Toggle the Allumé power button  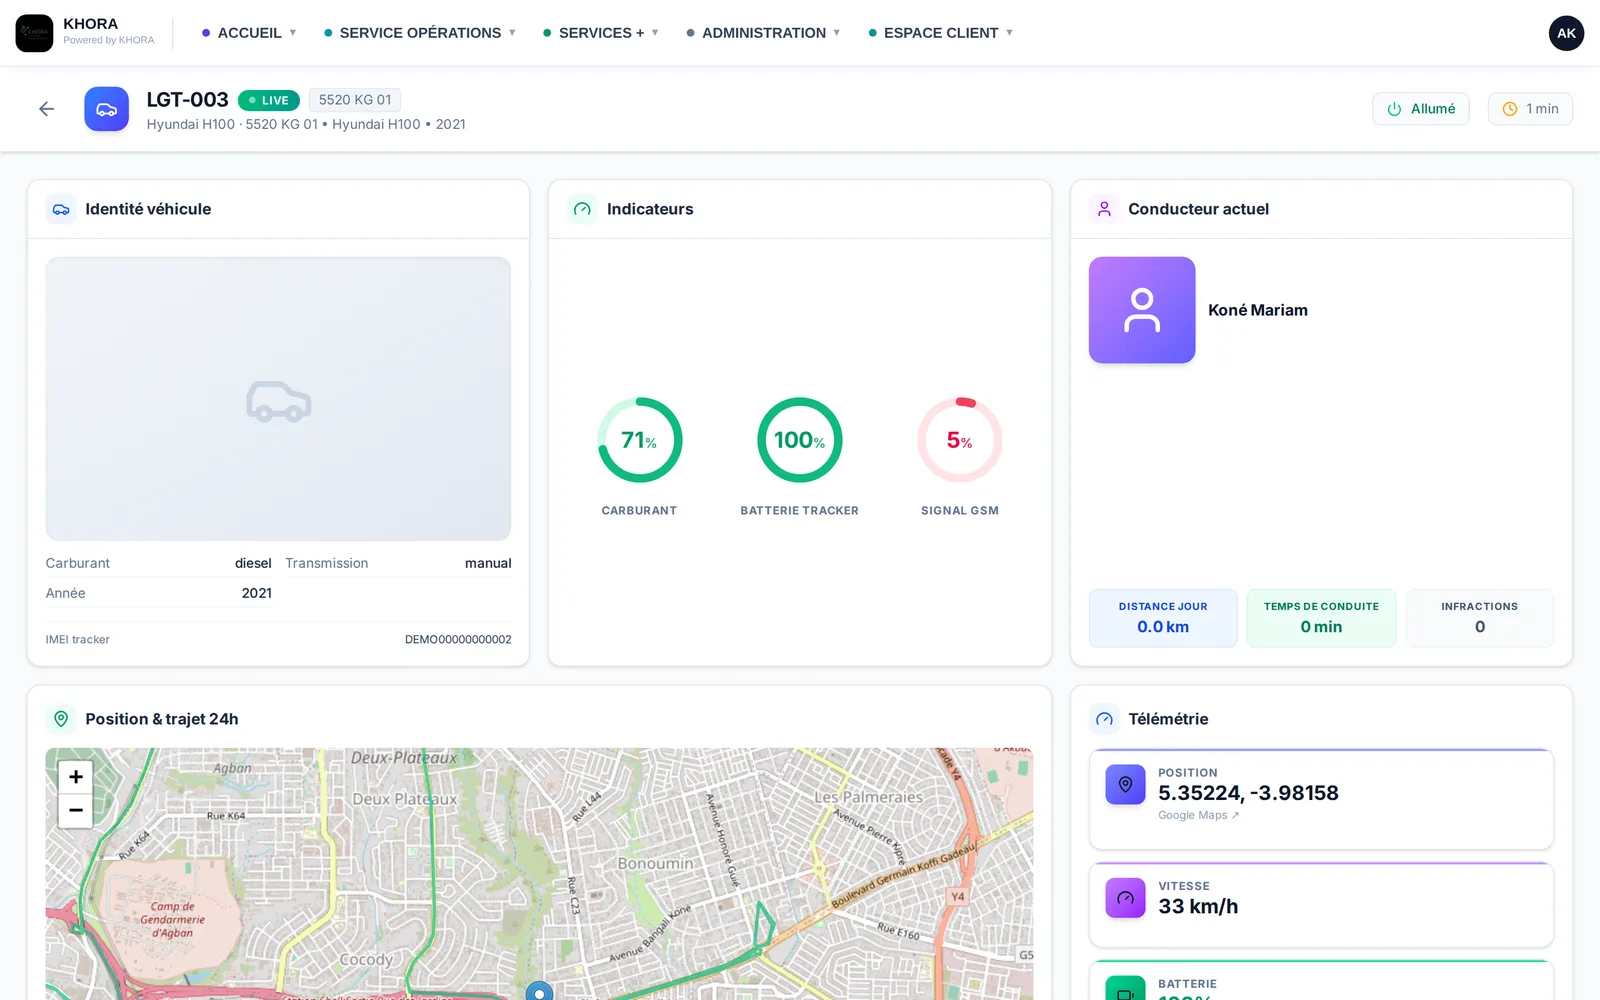1421,109
